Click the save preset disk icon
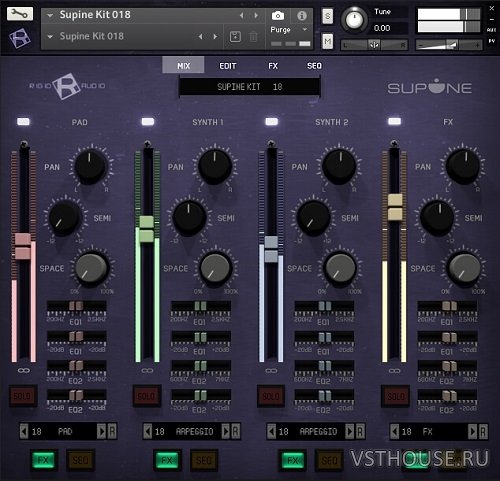The height and width of the screenshot is (481, 500). coord(235,36)
